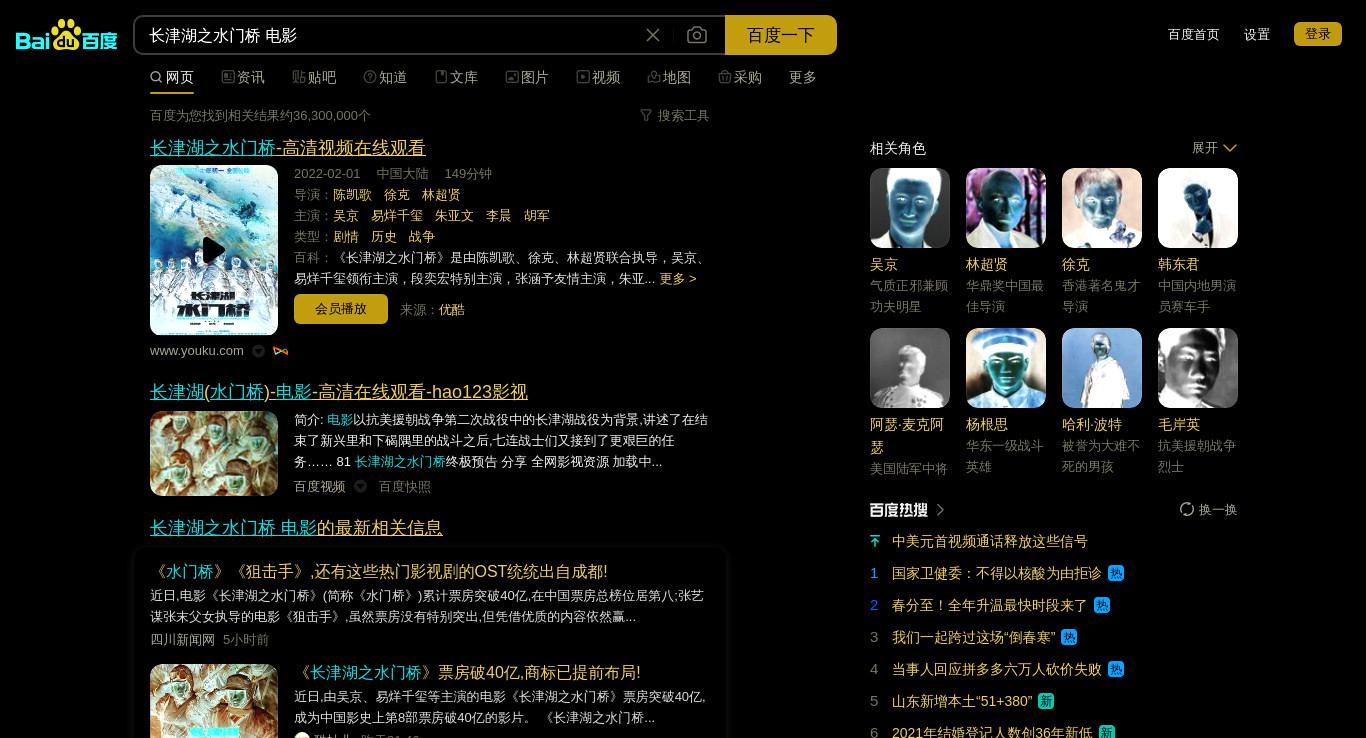Open camera image search icon

click(x=697, y=35)
